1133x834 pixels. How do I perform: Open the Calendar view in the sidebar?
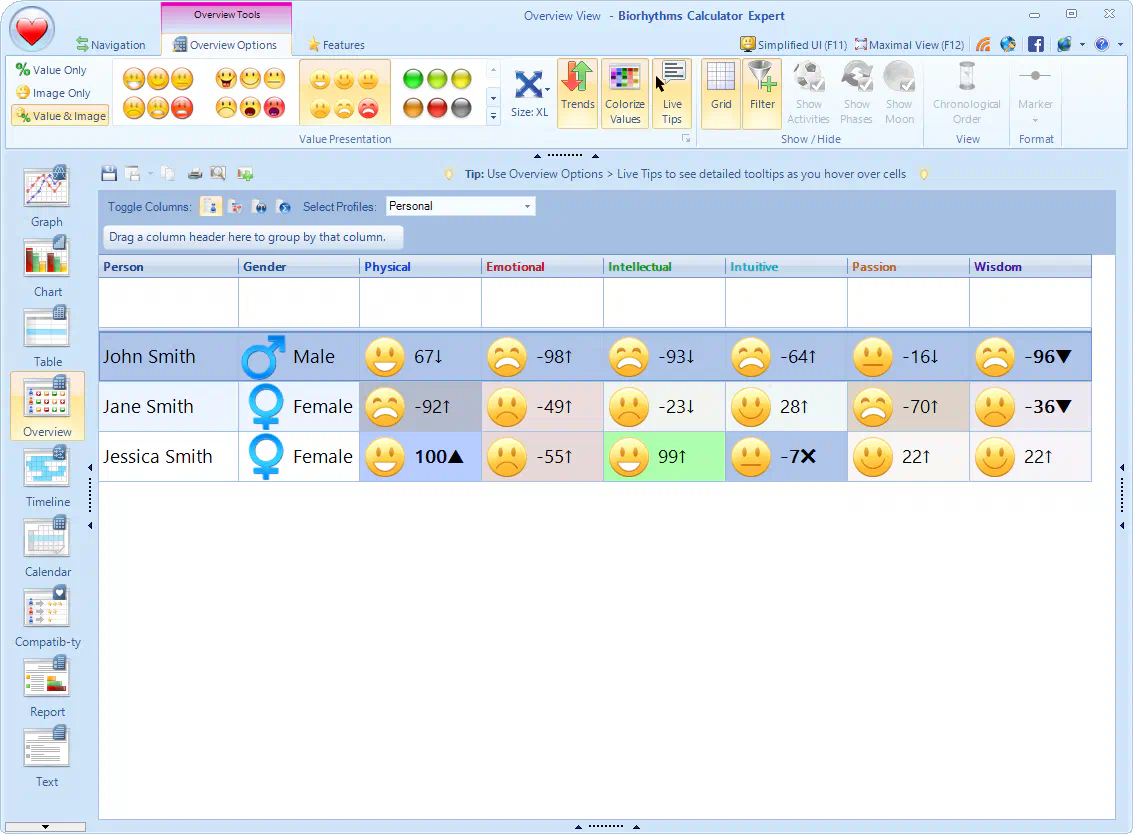click(47, 547)
